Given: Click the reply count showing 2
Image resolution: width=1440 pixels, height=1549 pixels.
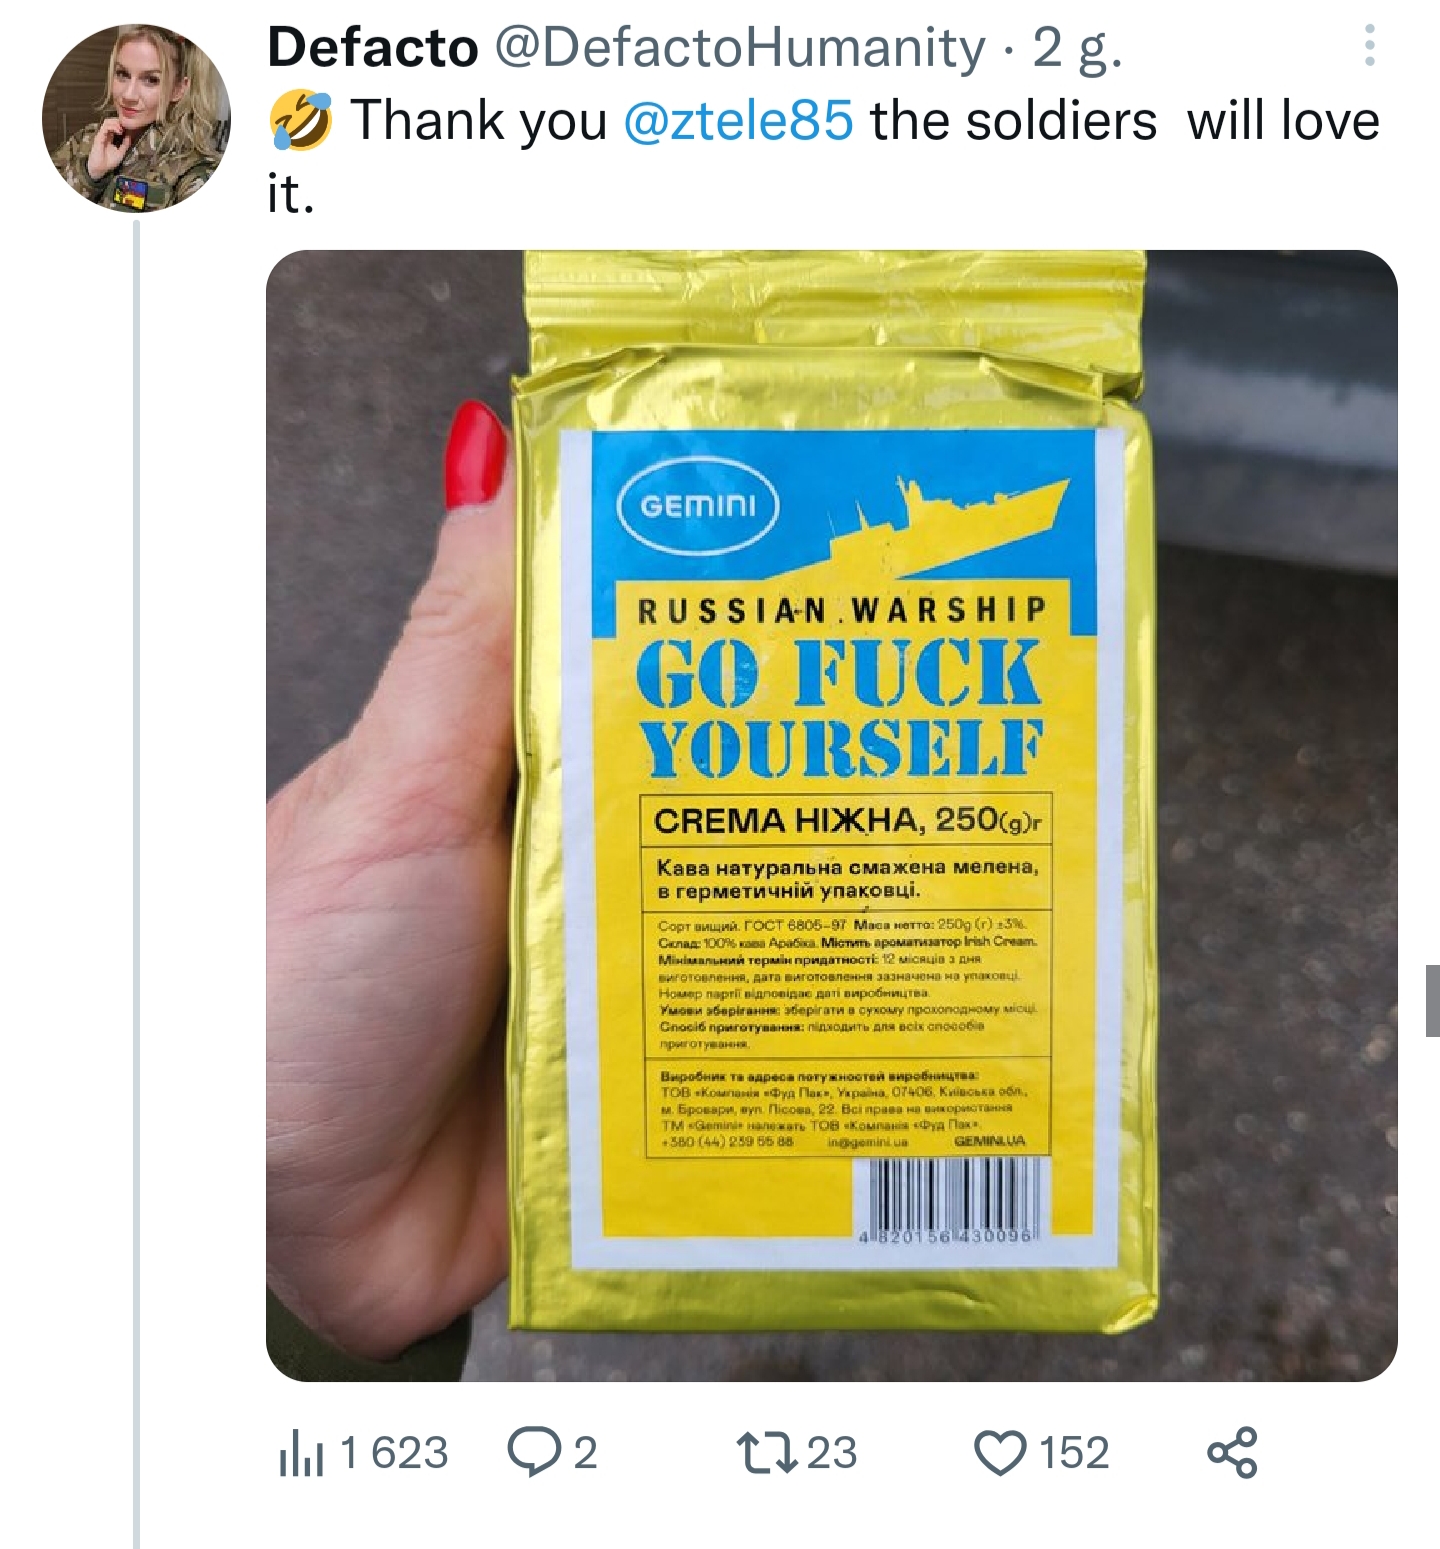Looking at the screenshot, I should [585, 1453].
